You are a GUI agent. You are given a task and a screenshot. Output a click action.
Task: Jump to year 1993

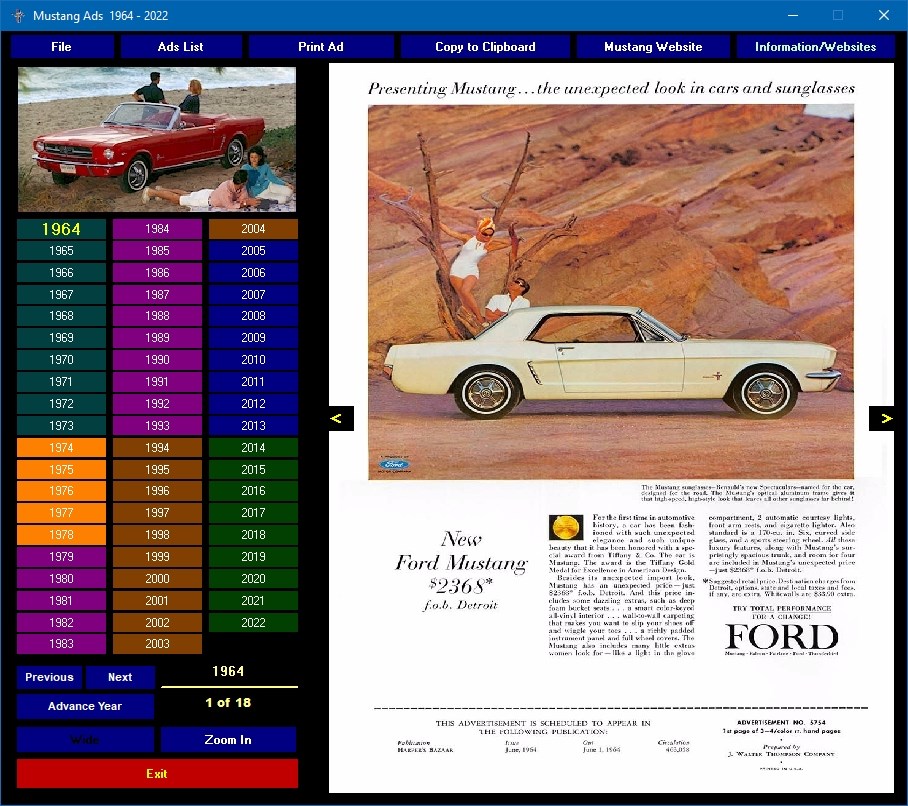point(158,426)
